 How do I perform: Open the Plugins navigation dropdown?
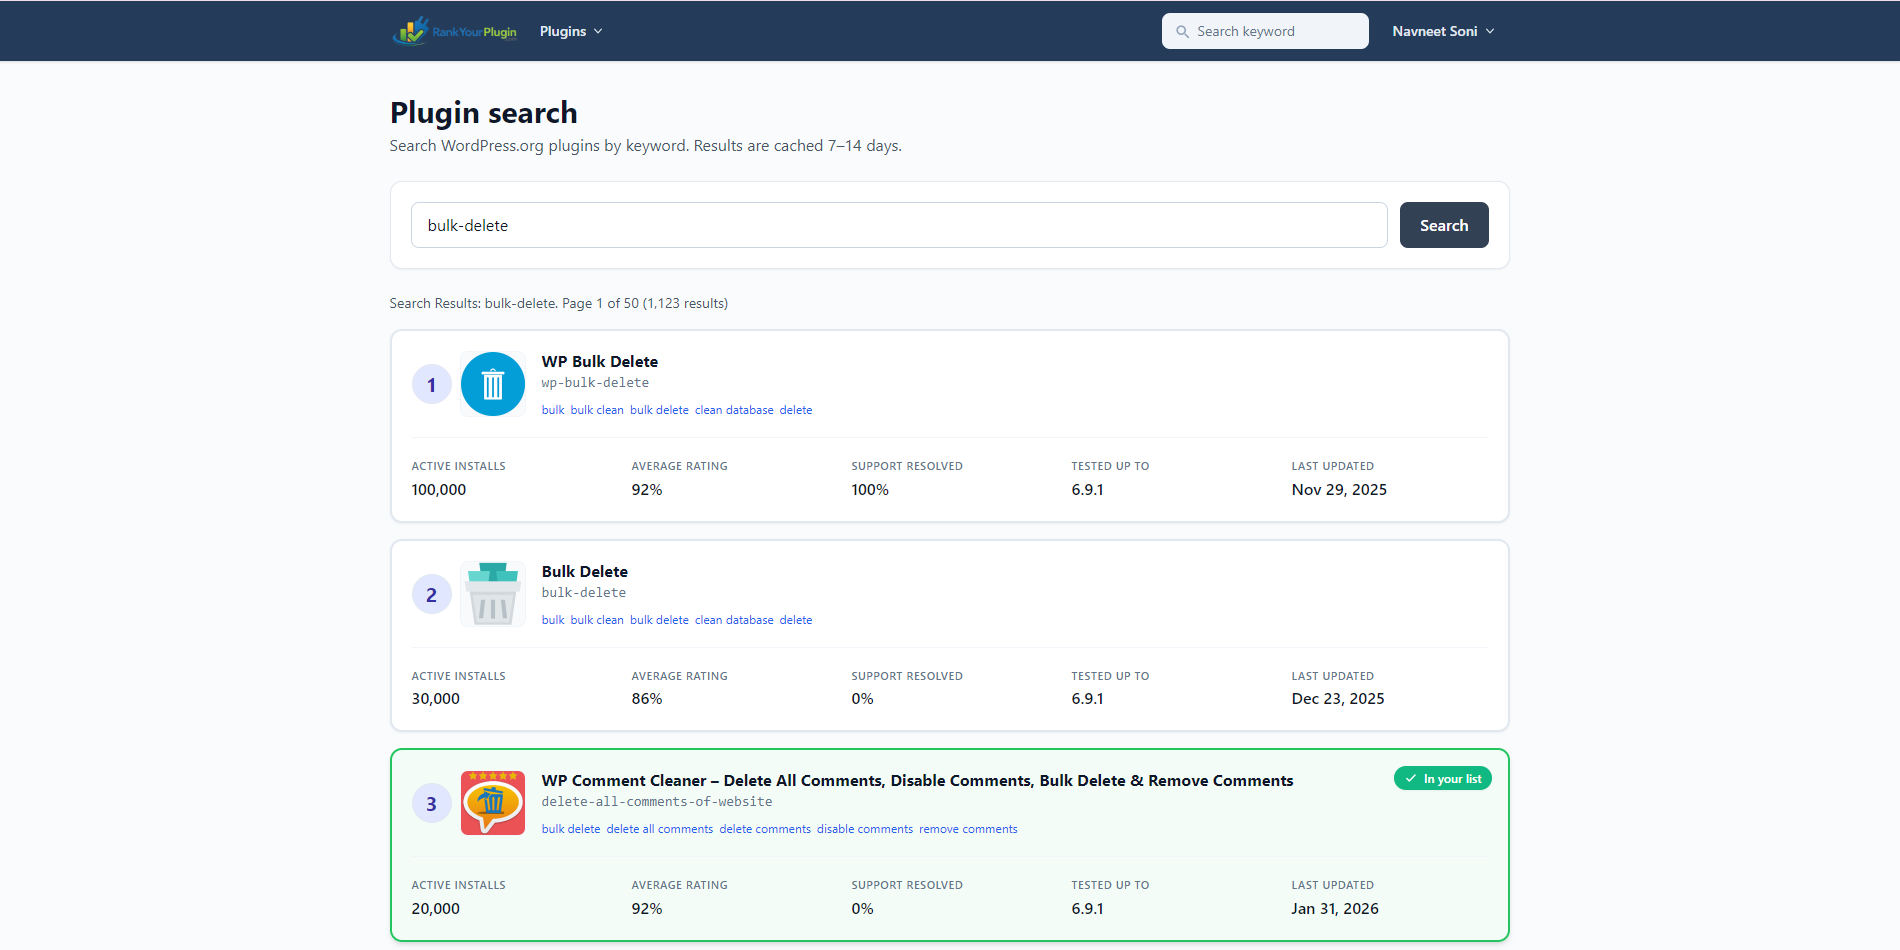pyautogui.click(x=570, y=31)
